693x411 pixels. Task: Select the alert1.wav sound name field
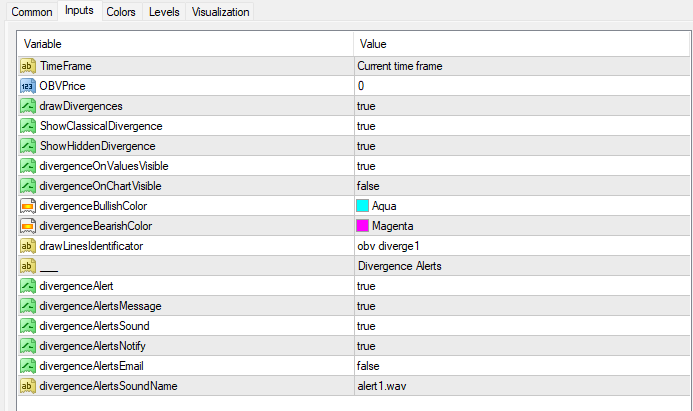tap(381, 386)
